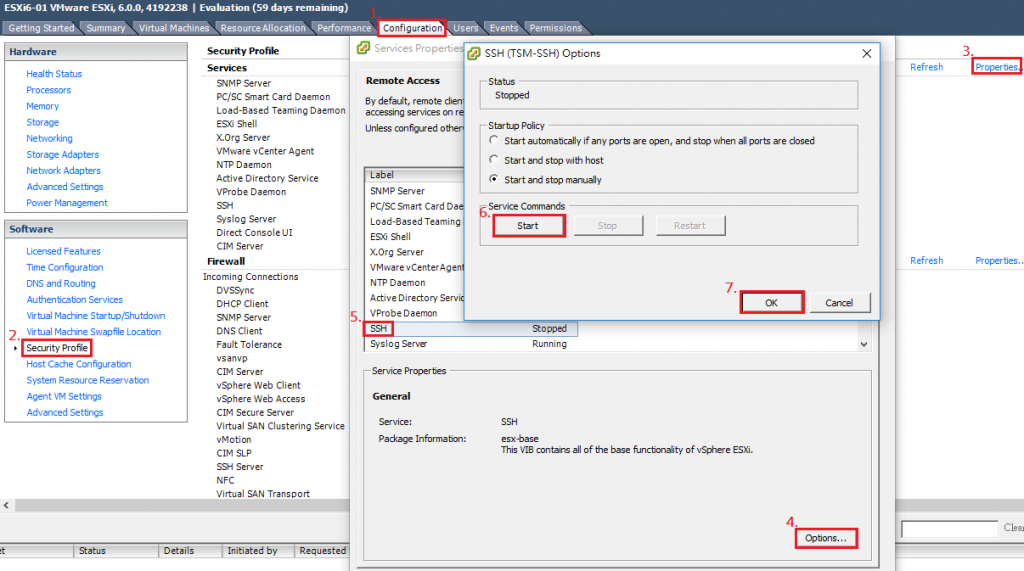Open the Resource Allocation tab
Screen dimensions: 1024x571
263,28
